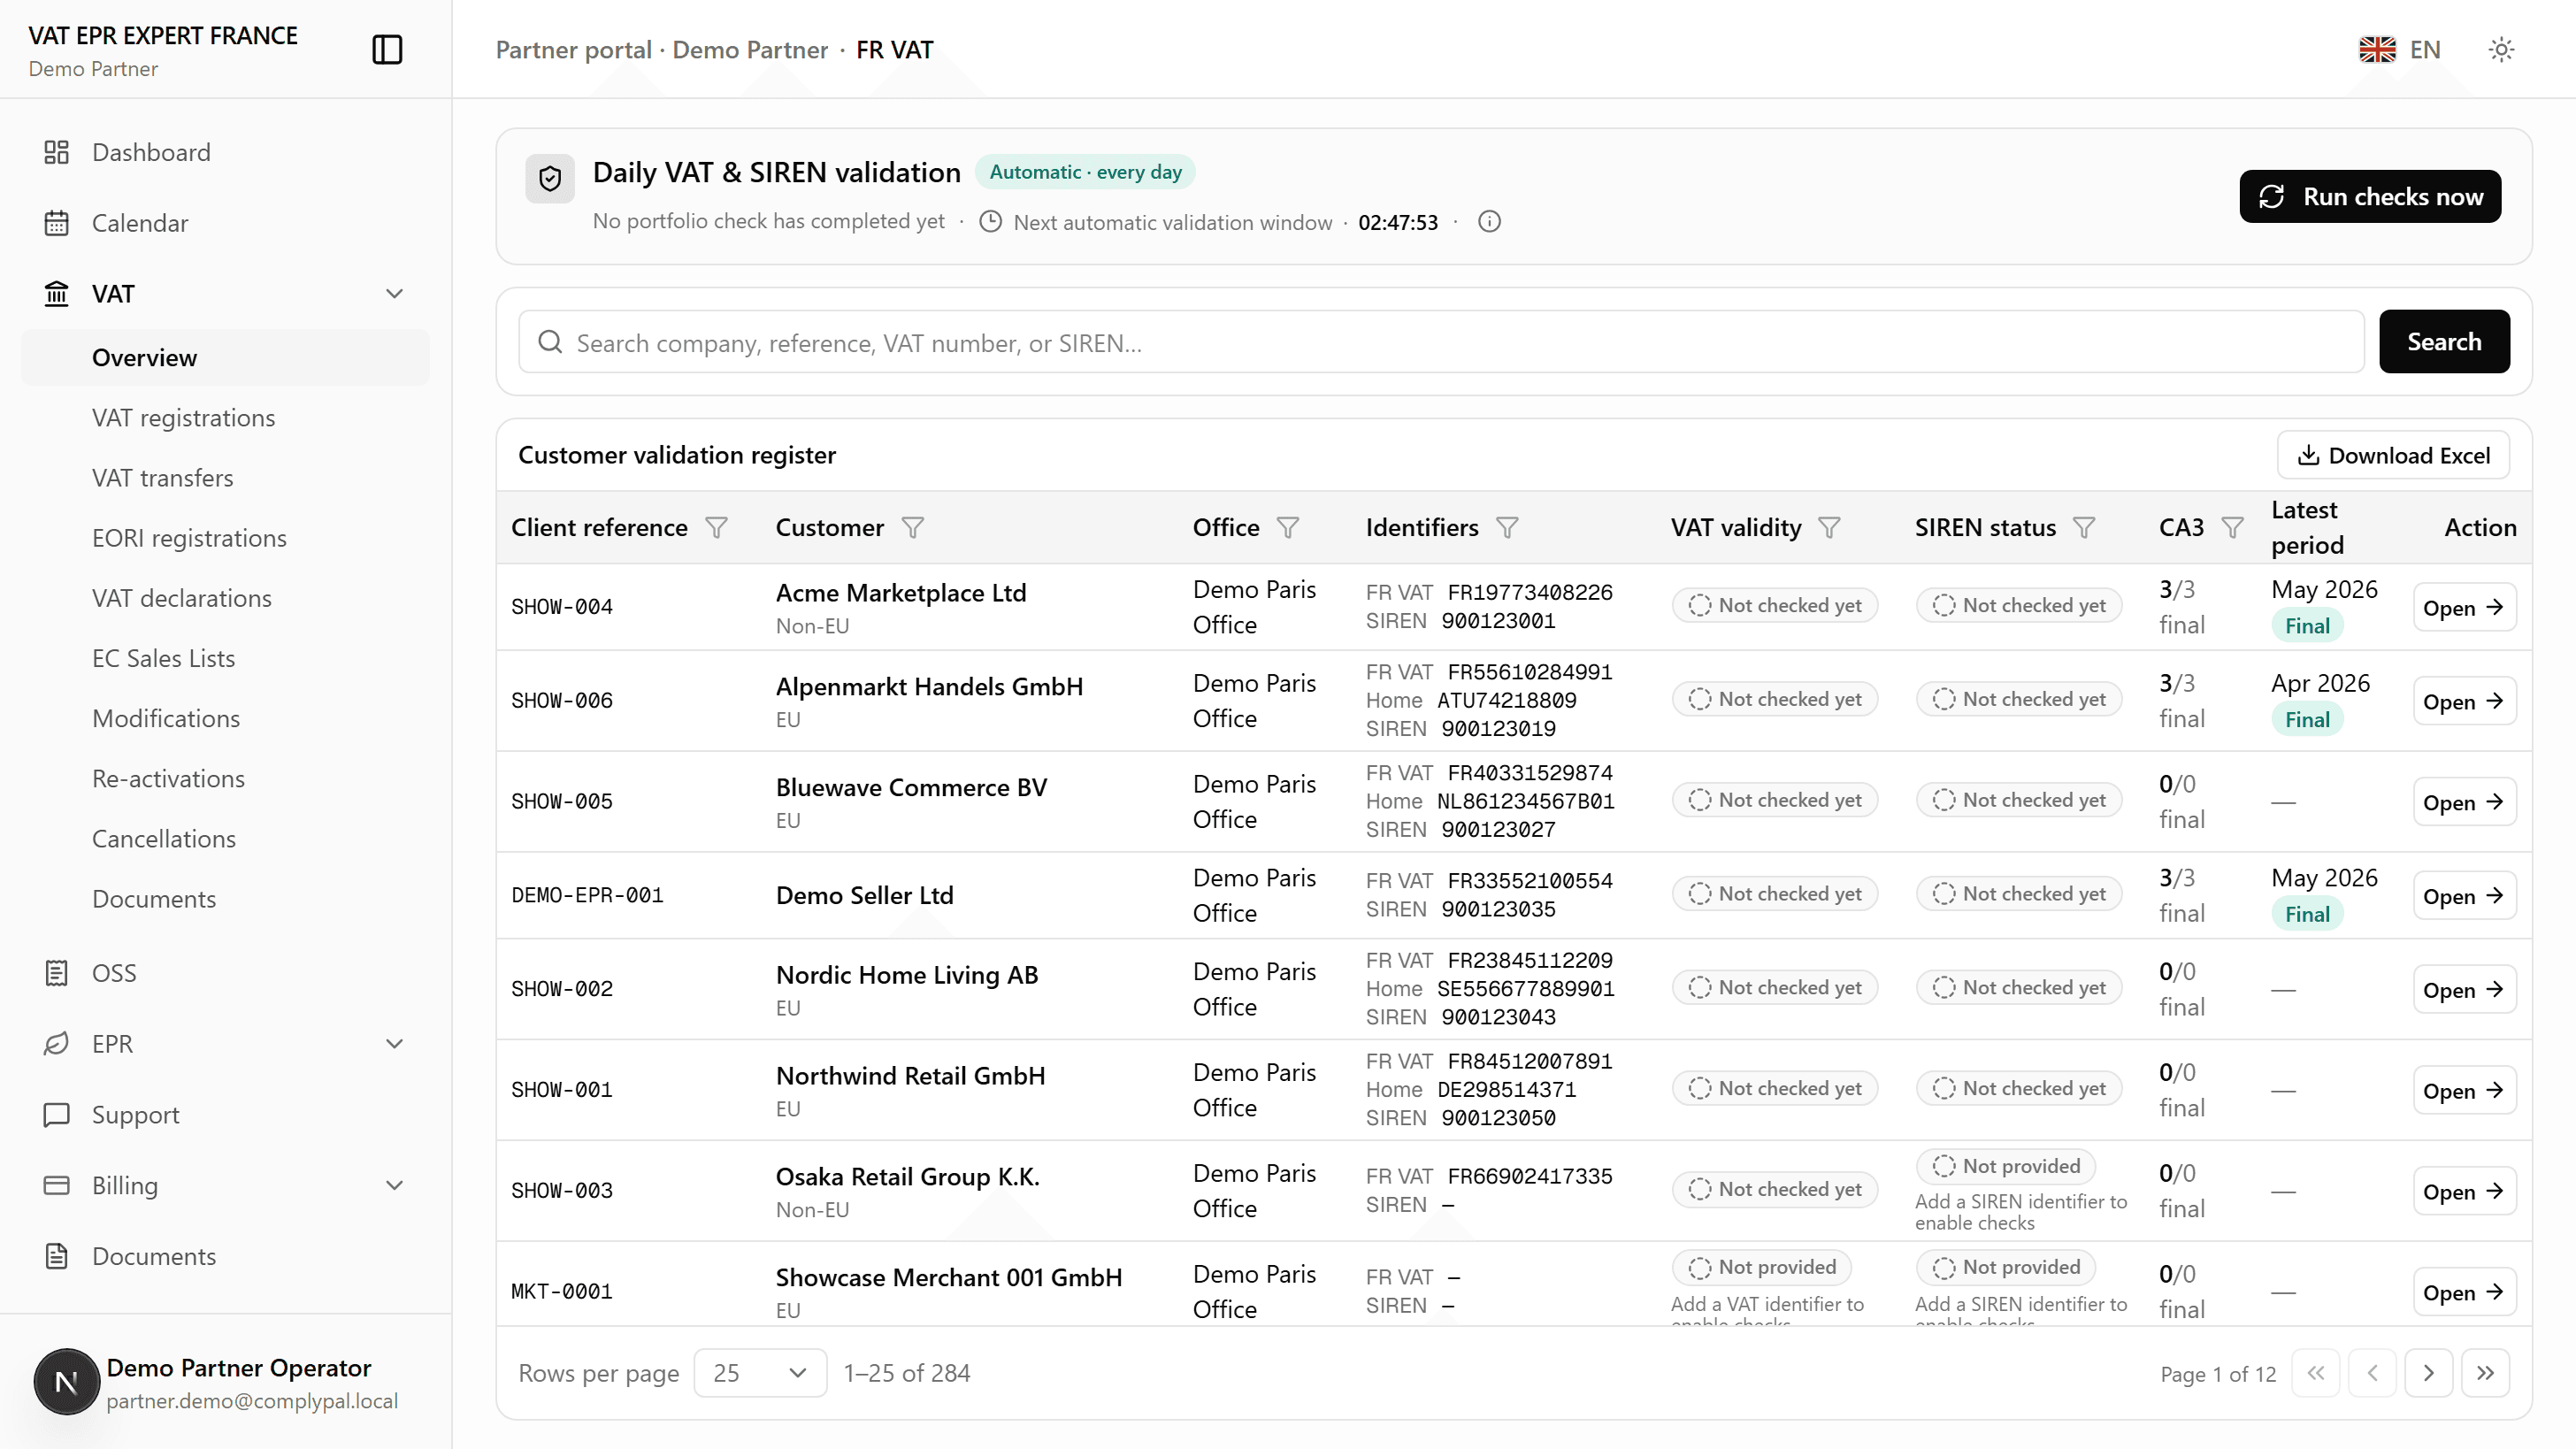
Task: Select client reference SHOW-005
Action: [x=562, y=801]
